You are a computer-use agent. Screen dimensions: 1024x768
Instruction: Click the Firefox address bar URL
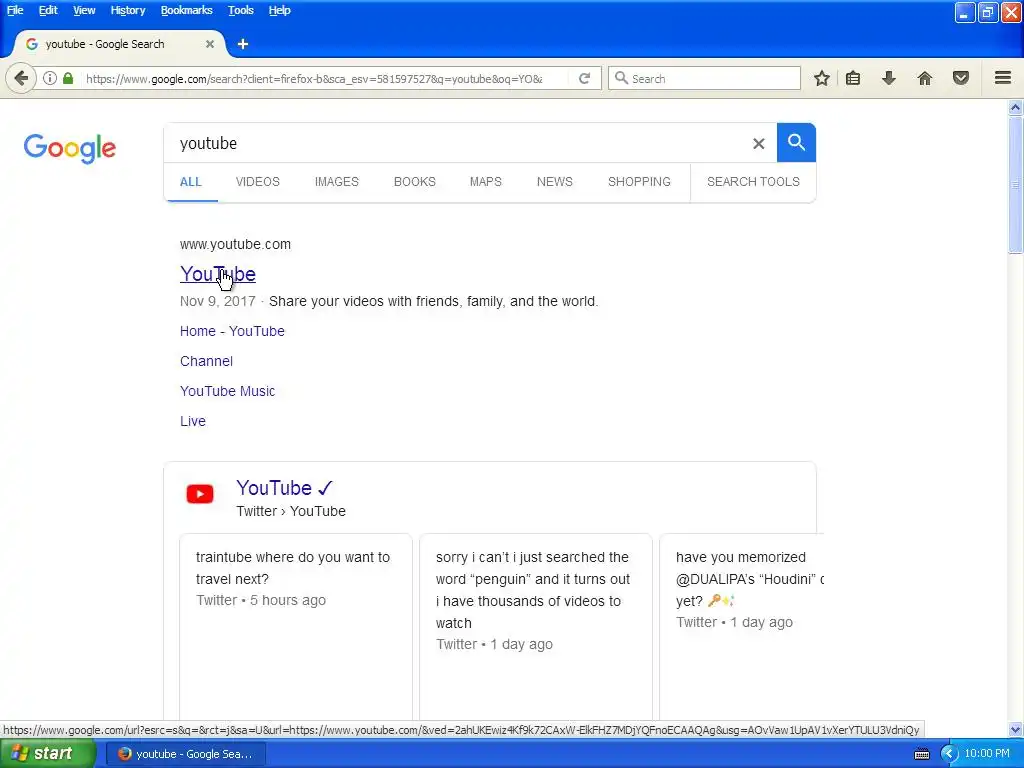(x=314, y=79)
